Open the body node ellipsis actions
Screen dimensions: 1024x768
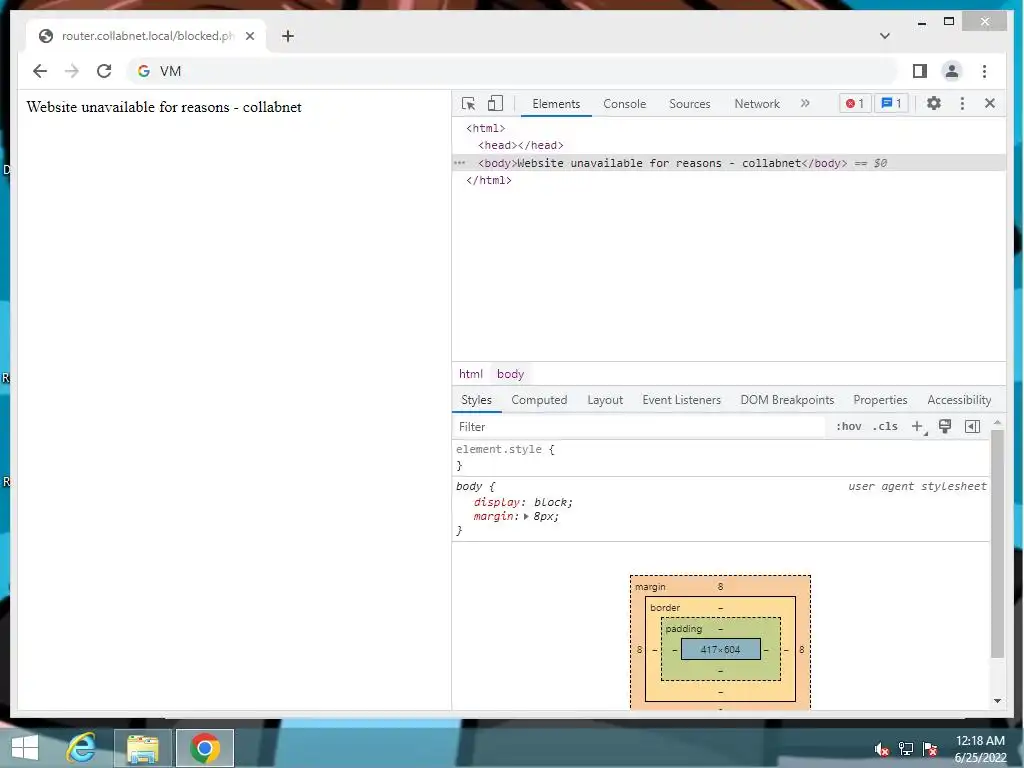[460, 163]
